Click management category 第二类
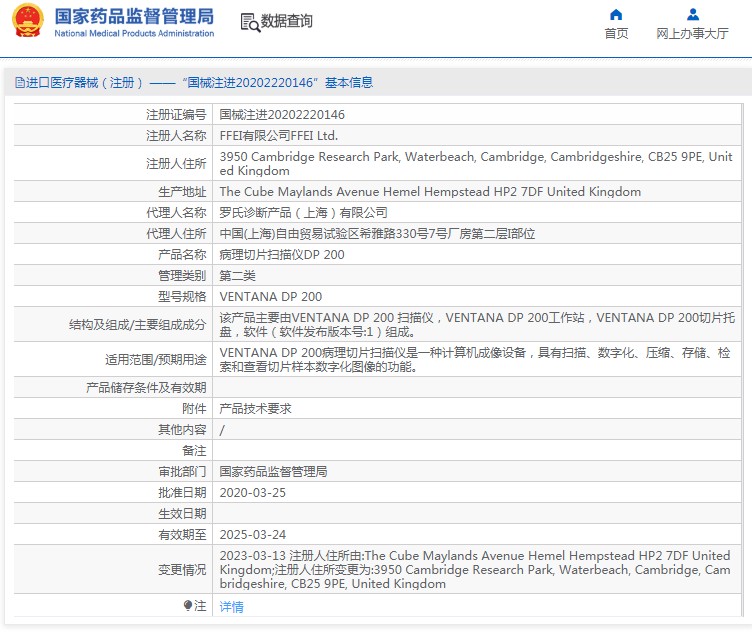The image size is (752, 633). coord(237,276)
